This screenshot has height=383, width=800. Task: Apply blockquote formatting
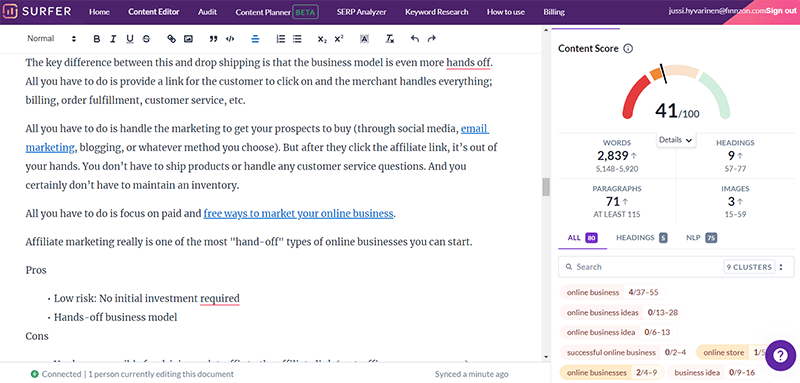point(213,39)
